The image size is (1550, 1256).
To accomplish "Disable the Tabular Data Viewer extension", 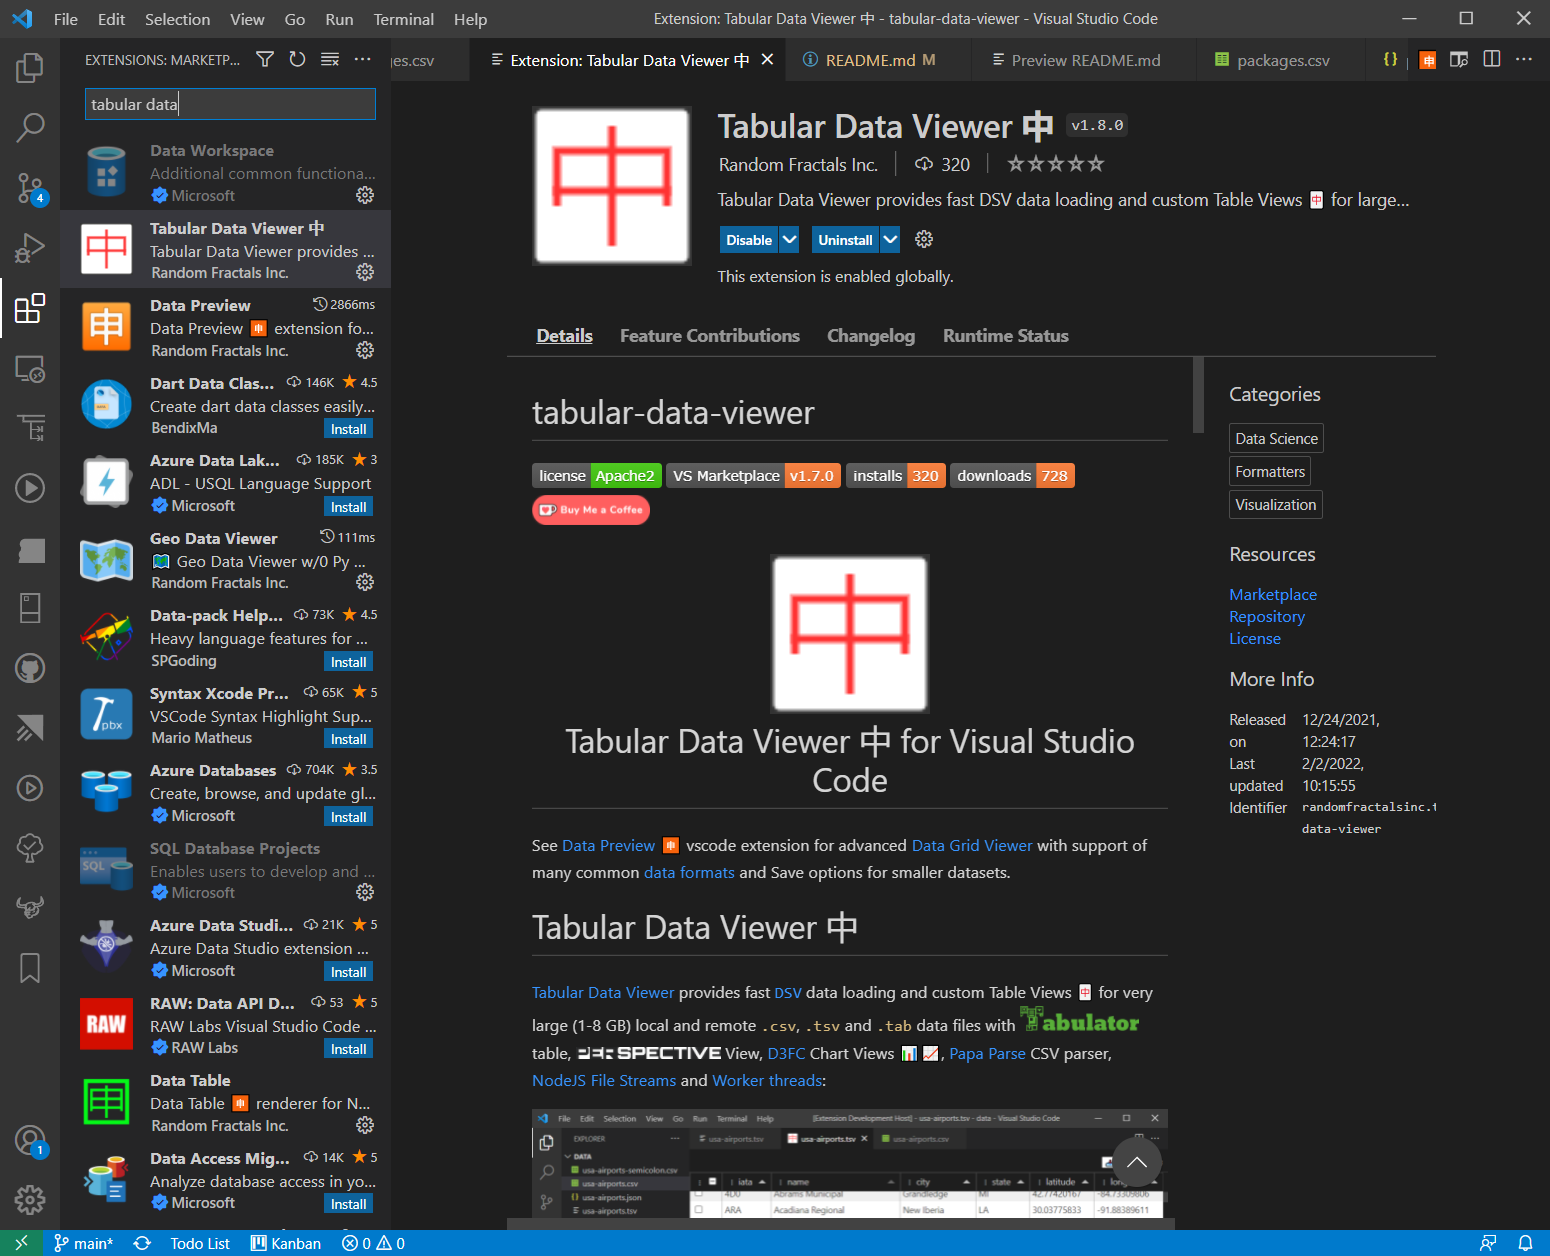I will tap(749, 239).
